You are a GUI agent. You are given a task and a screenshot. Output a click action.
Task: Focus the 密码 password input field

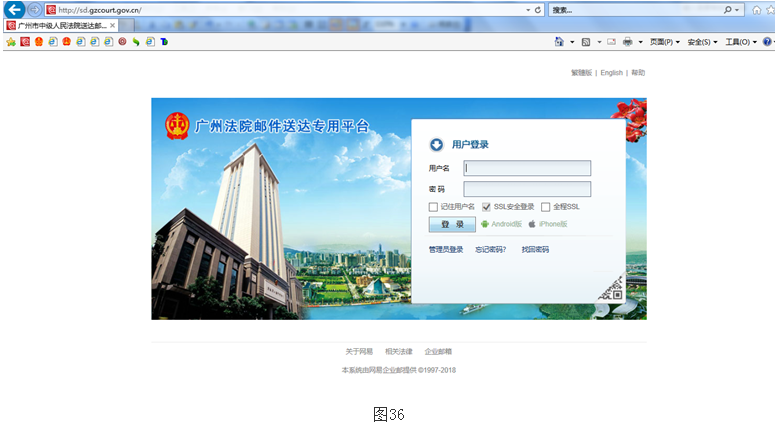coord(527,189)
